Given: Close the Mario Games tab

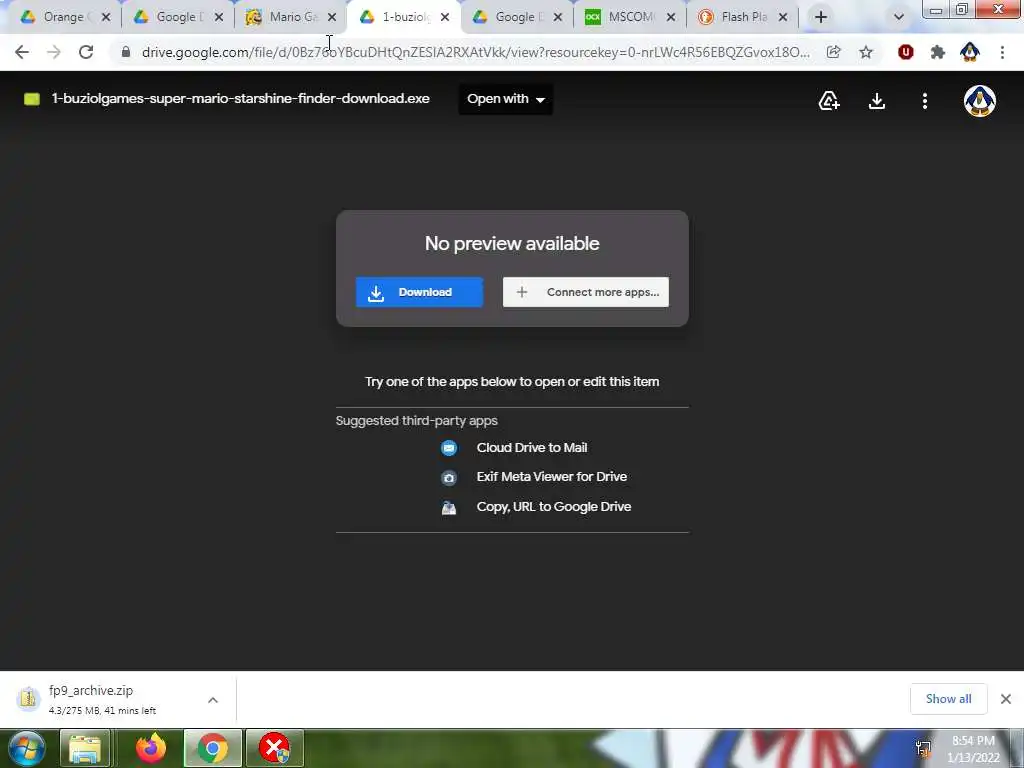Looking at the screenshot, I should pos(332,17).
